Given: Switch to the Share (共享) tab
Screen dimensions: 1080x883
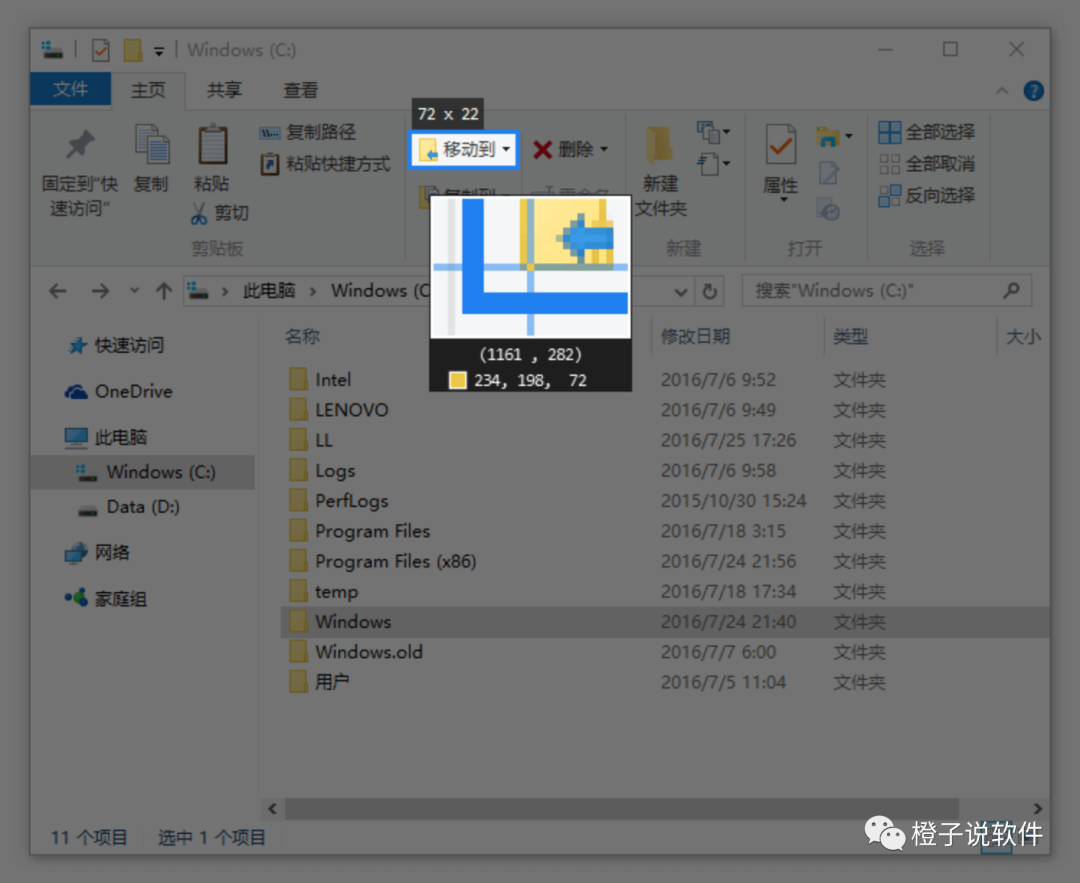Looking at the screenshot, I should pos(225,90).
